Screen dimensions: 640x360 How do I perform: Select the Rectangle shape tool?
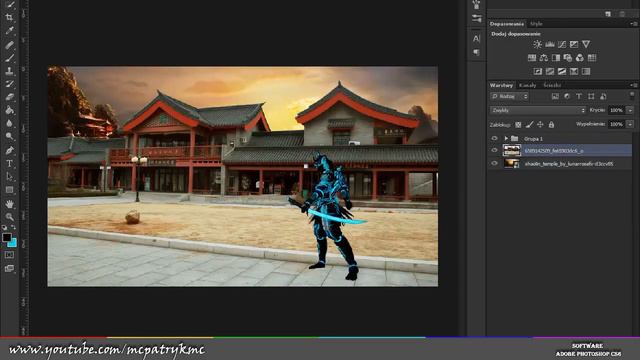pyautogui.click(x=9, y=190)
